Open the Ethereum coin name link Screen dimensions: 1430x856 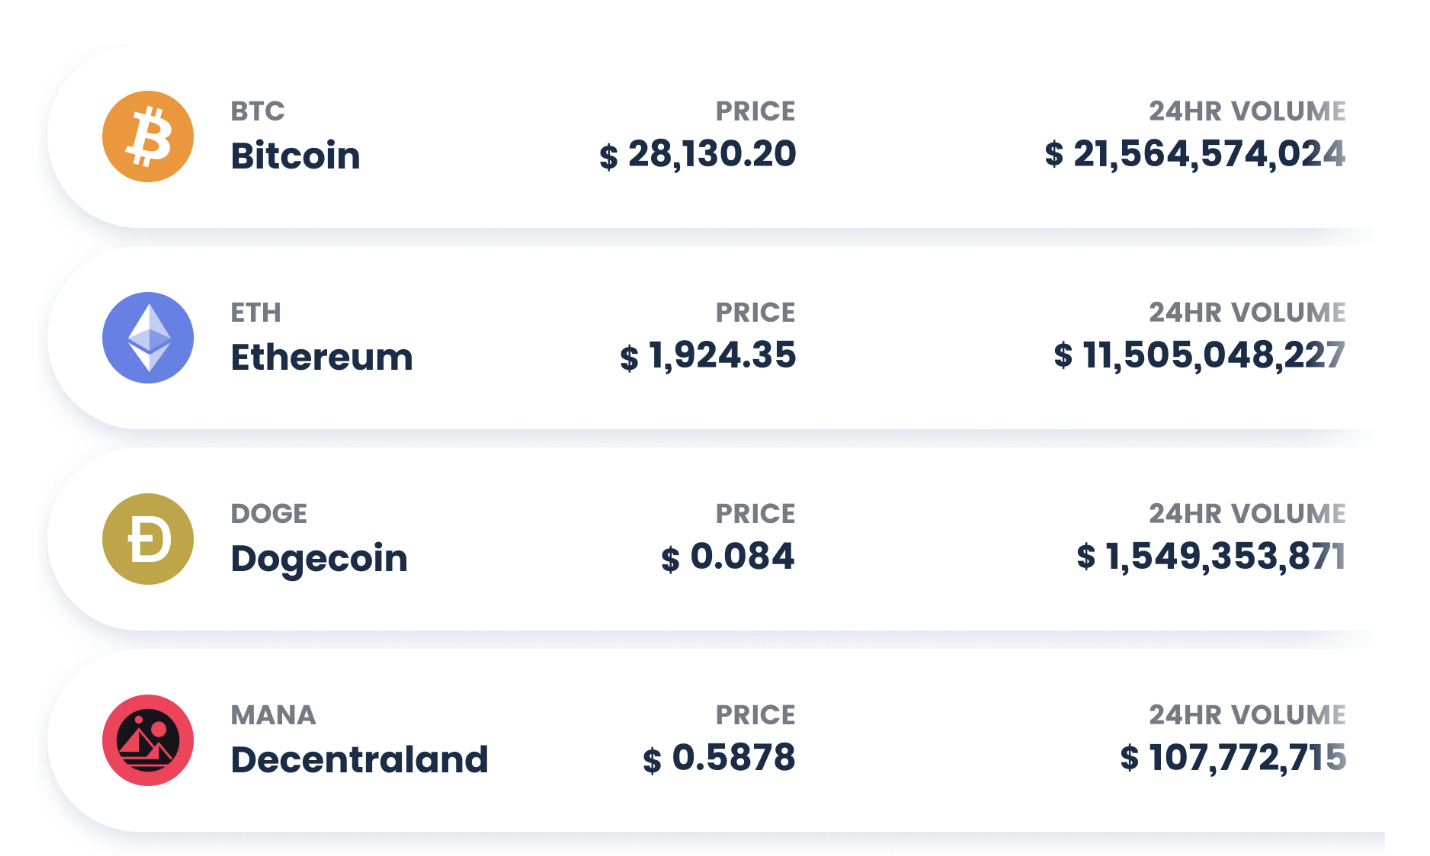(322, 357)
